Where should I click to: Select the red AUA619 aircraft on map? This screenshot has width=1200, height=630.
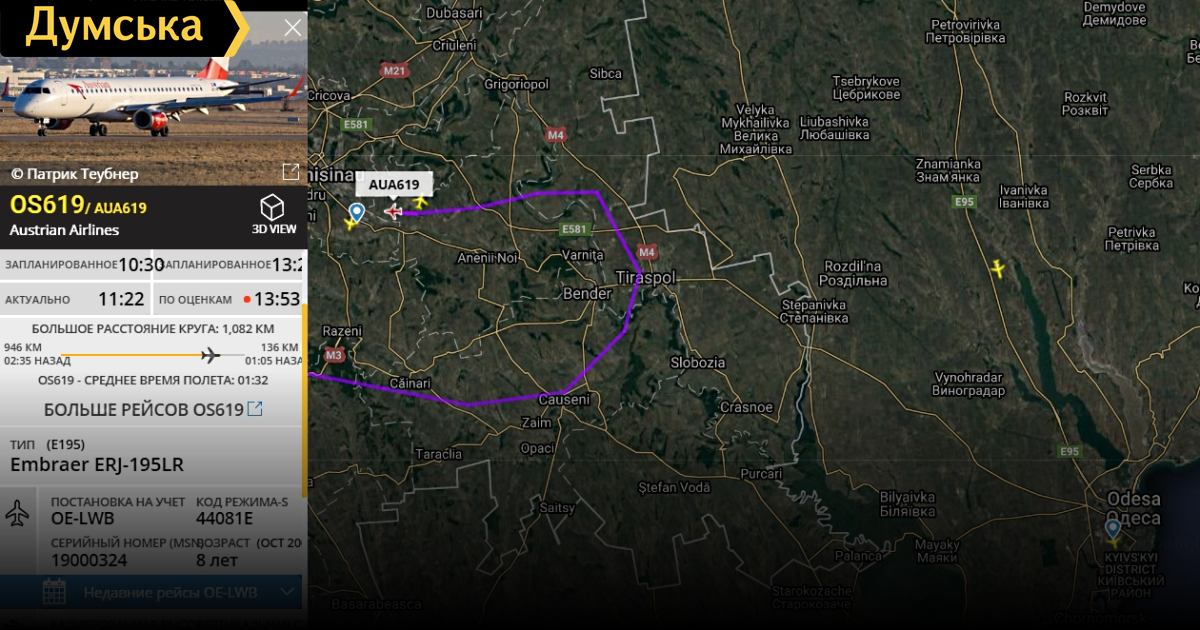(x=393, y=211)
